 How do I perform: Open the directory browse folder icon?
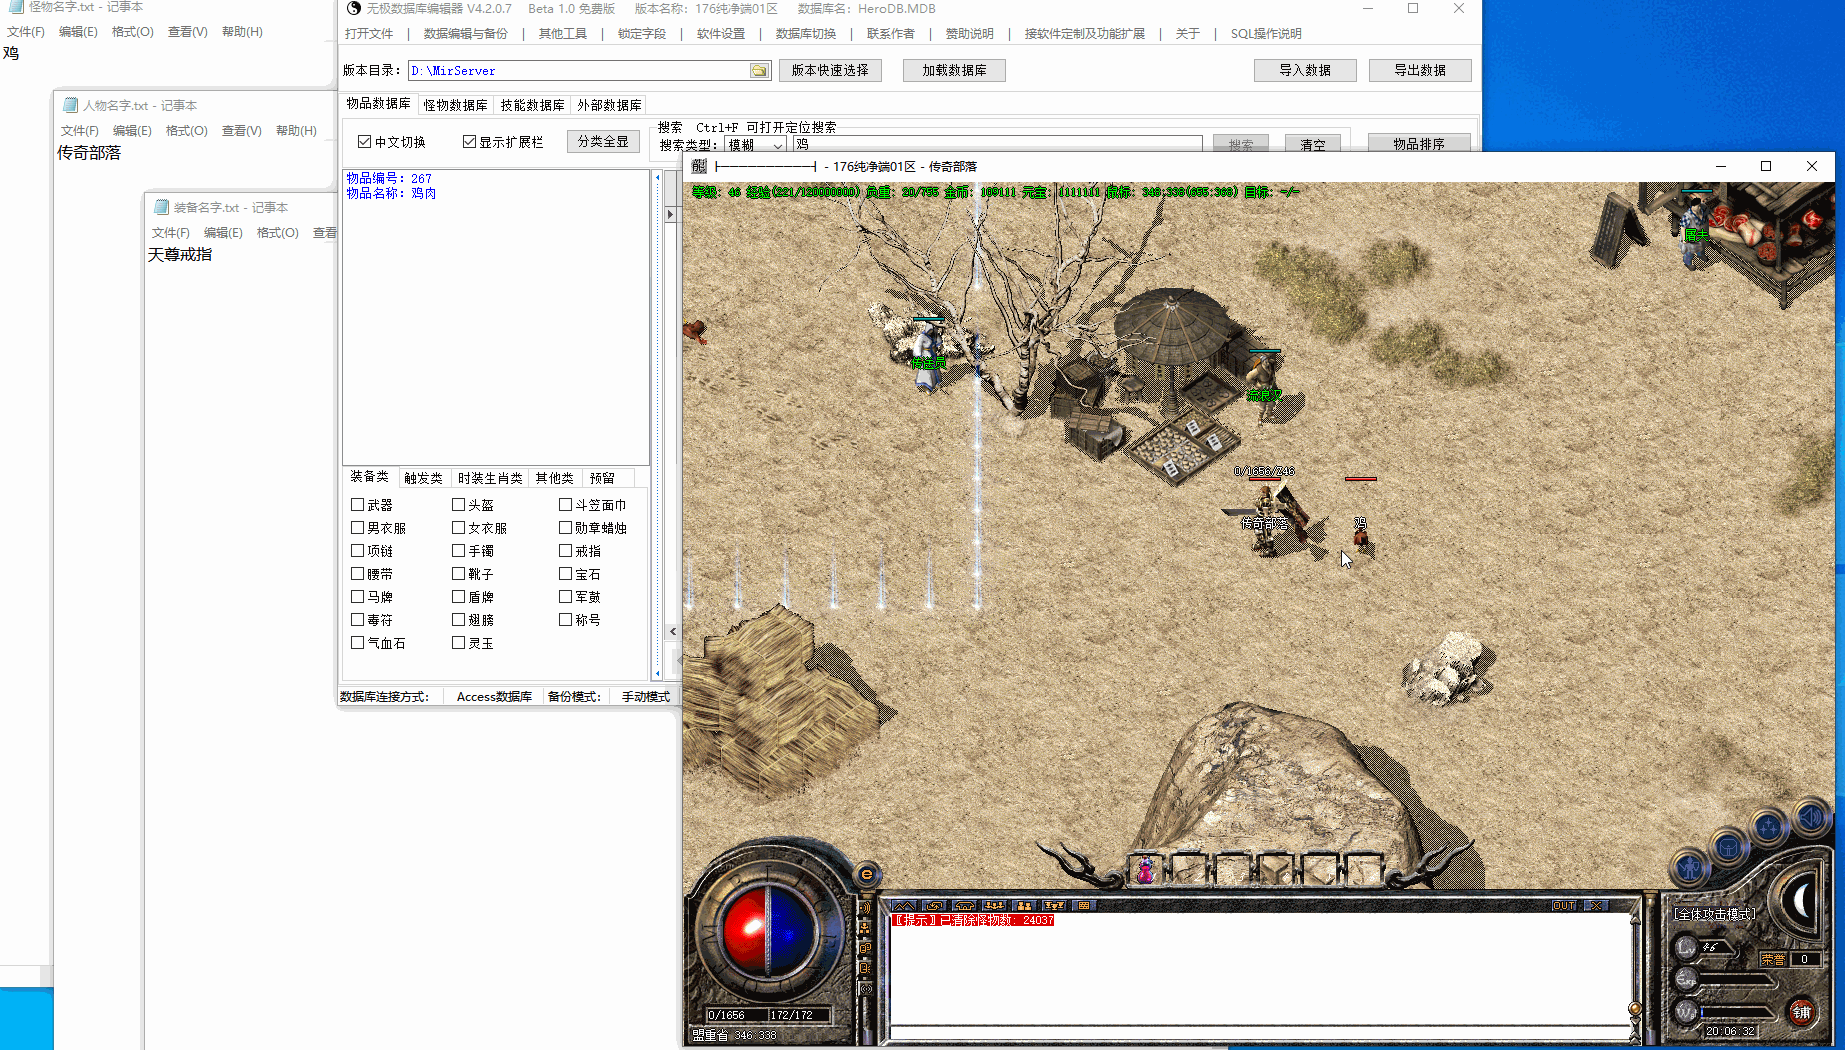point(759,70)
